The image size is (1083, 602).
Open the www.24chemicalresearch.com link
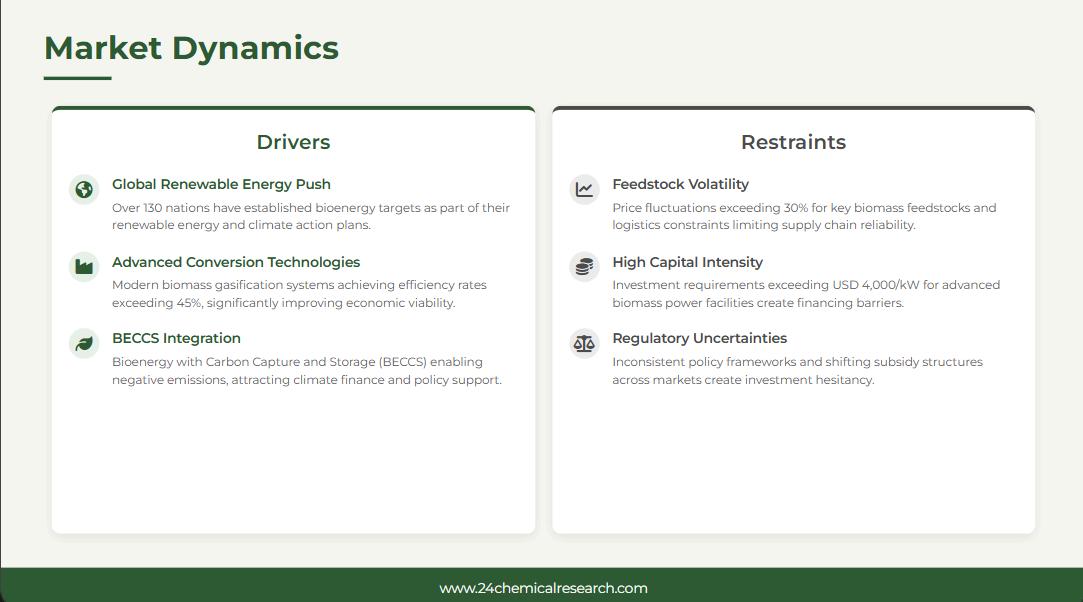(543, 588)
